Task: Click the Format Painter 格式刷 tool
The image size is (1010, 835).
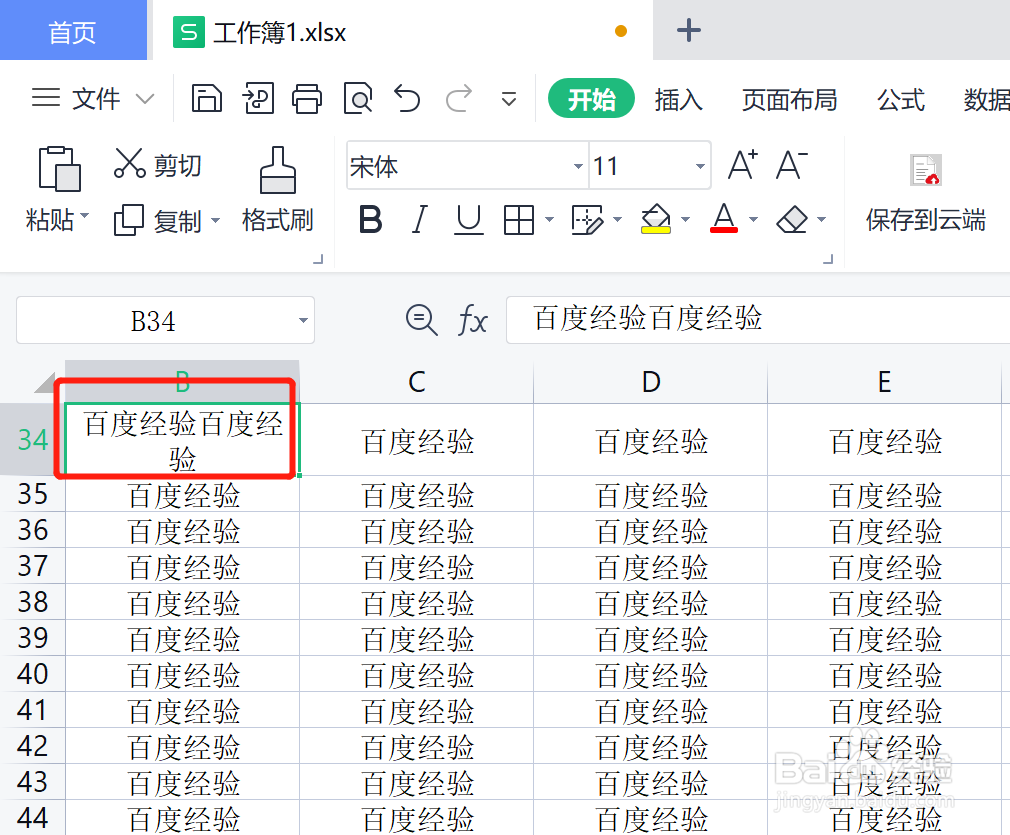Action: [277, 190]
